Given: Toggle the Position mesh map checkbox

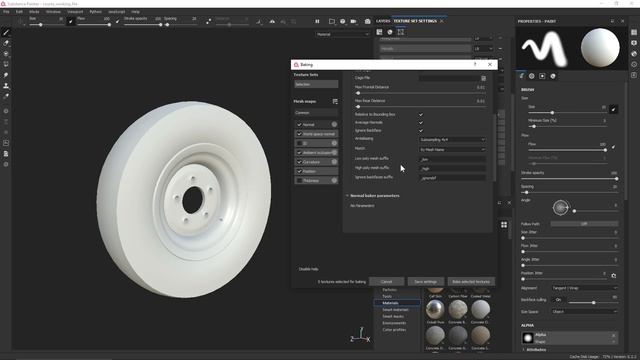Looking at the screenshot, I should (x=299, y=171).
